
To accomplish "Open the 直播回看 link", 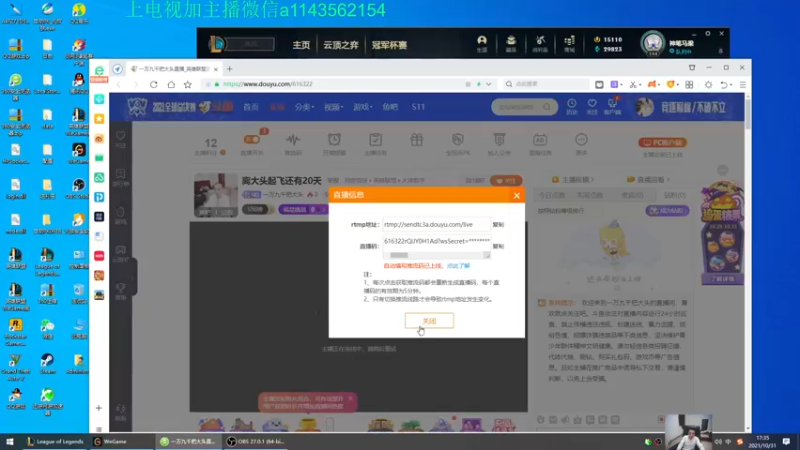I will (x=648, y=180).
